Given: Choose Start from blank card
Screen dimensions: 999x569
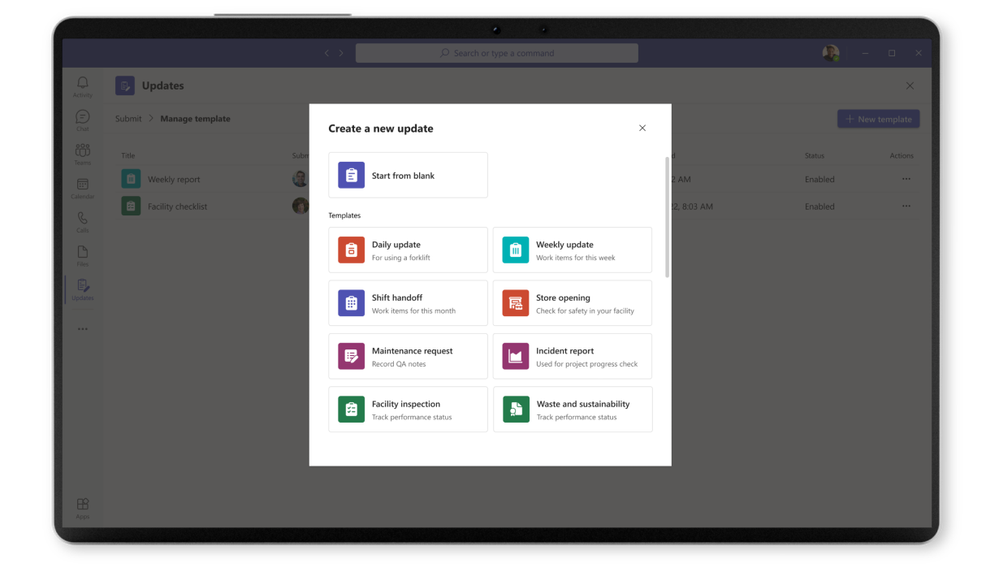Looking at the screenshot, I should coord(408,175).
